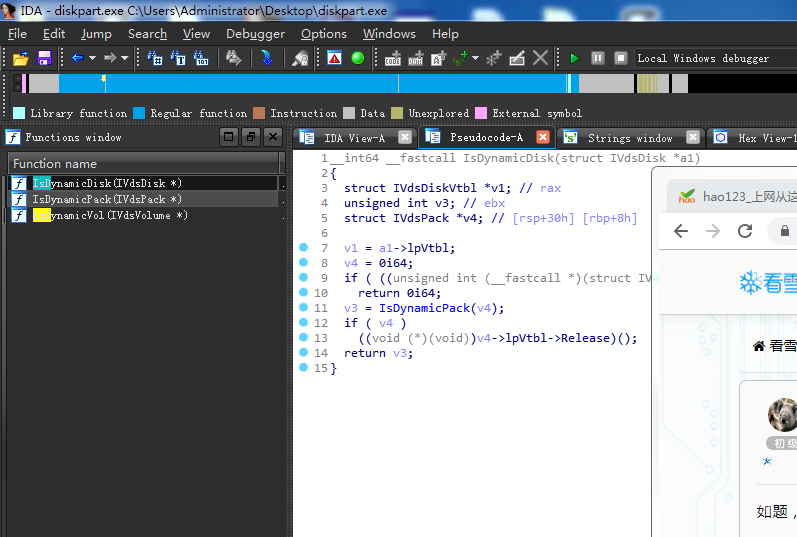Viewport: 797px width, 537px height.
Task: Click the asterisk array icon
Action: (x=494, y=58)
